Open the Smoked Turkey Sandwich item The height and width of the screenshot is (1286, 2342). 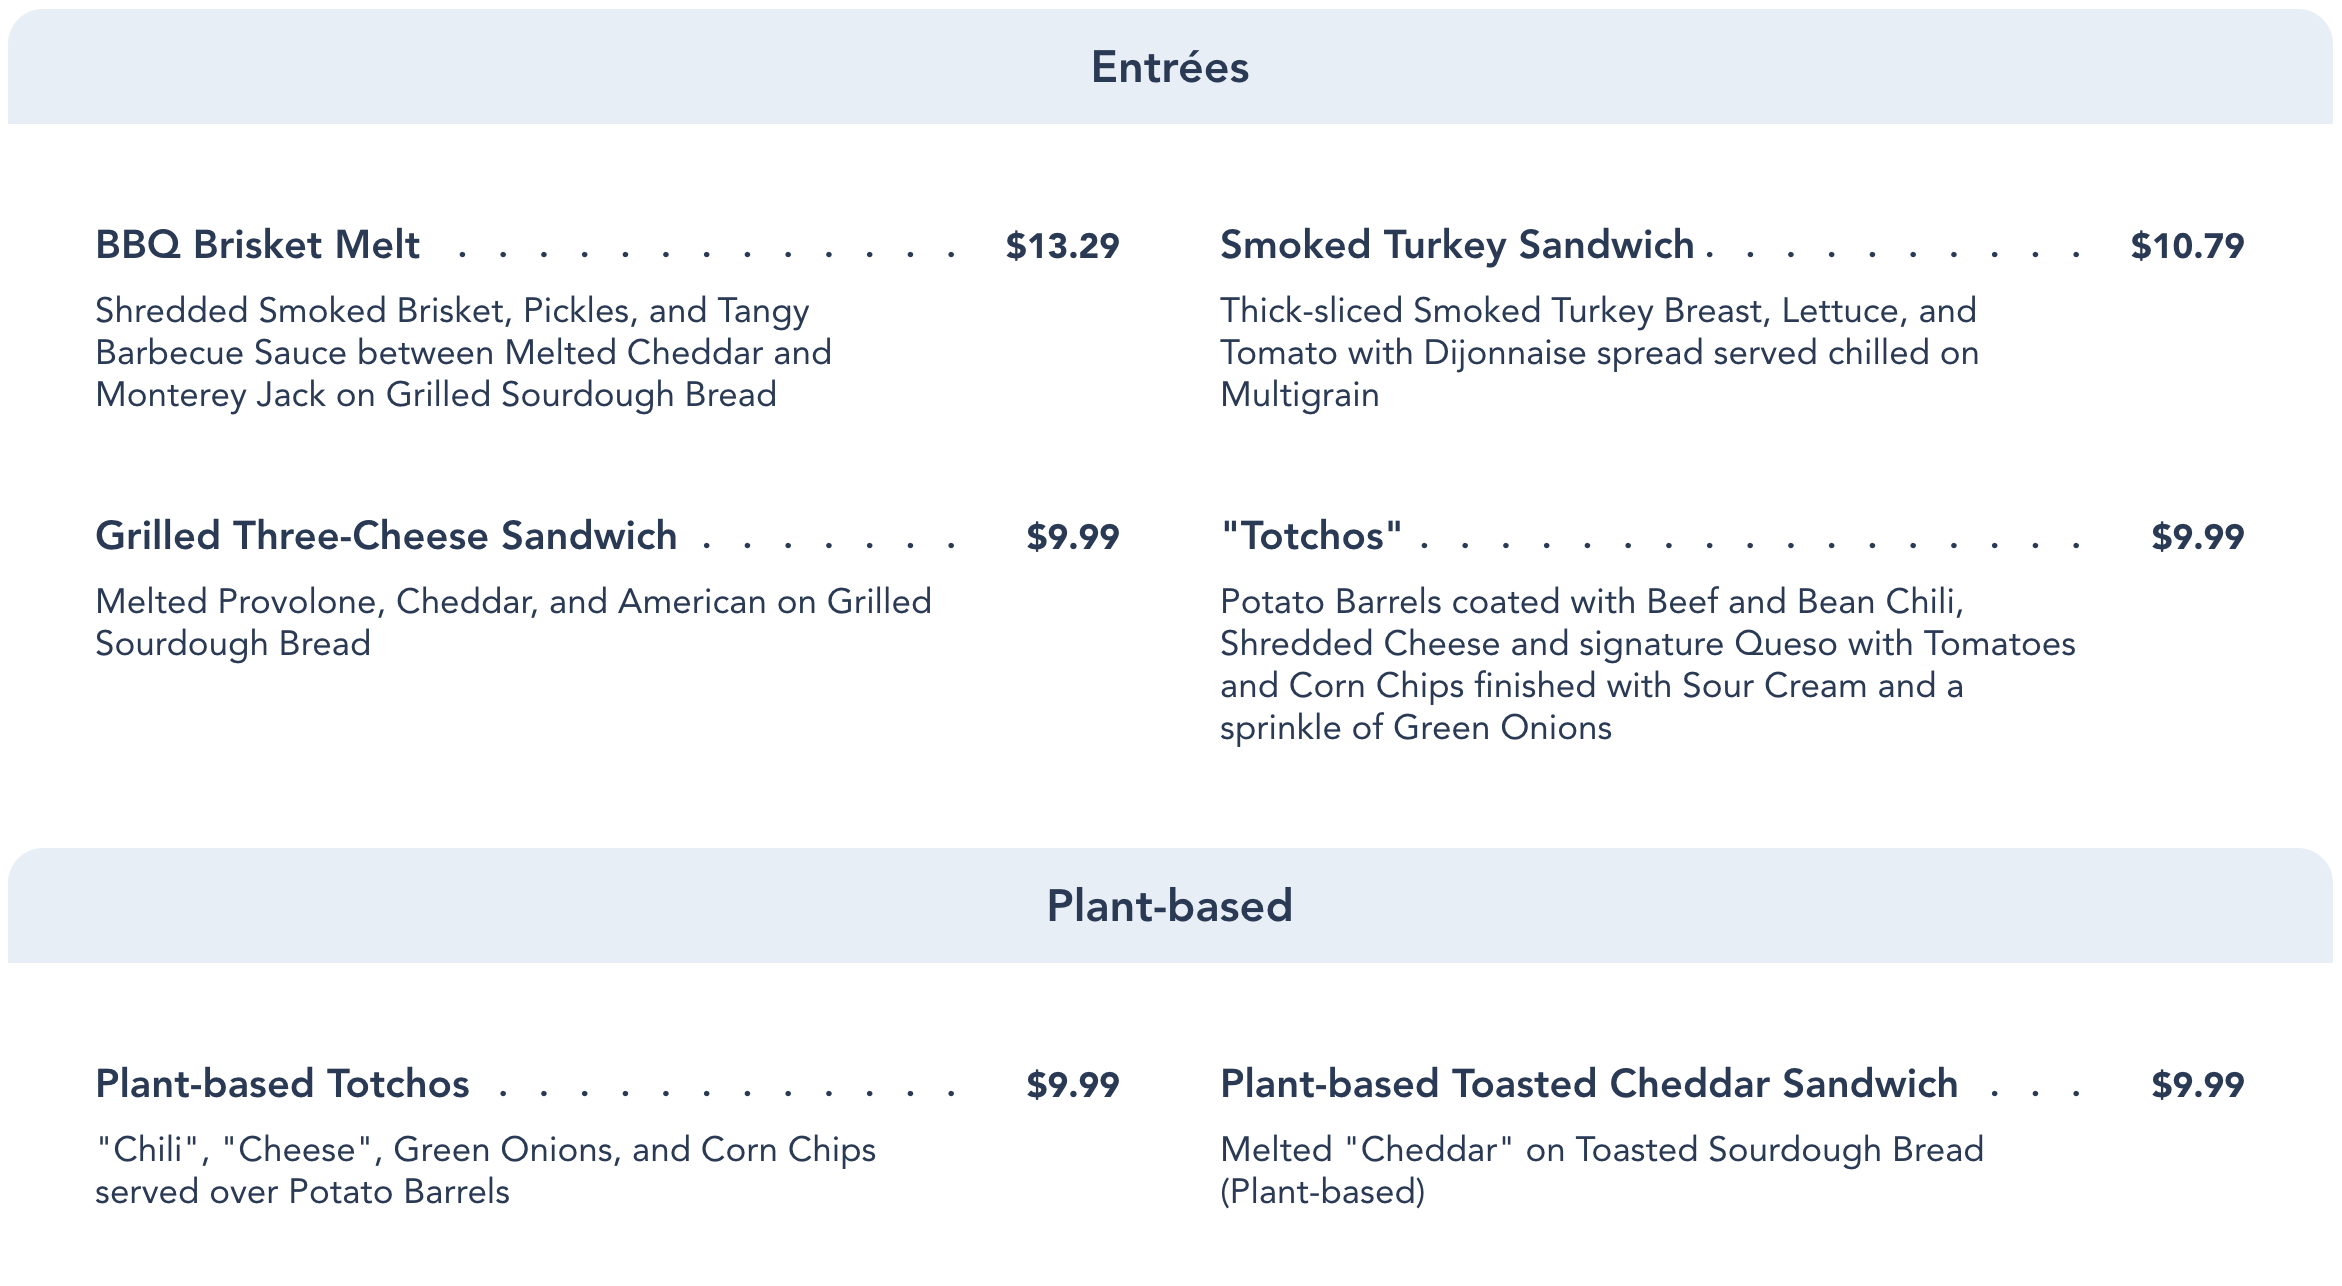pos(1457,245)
